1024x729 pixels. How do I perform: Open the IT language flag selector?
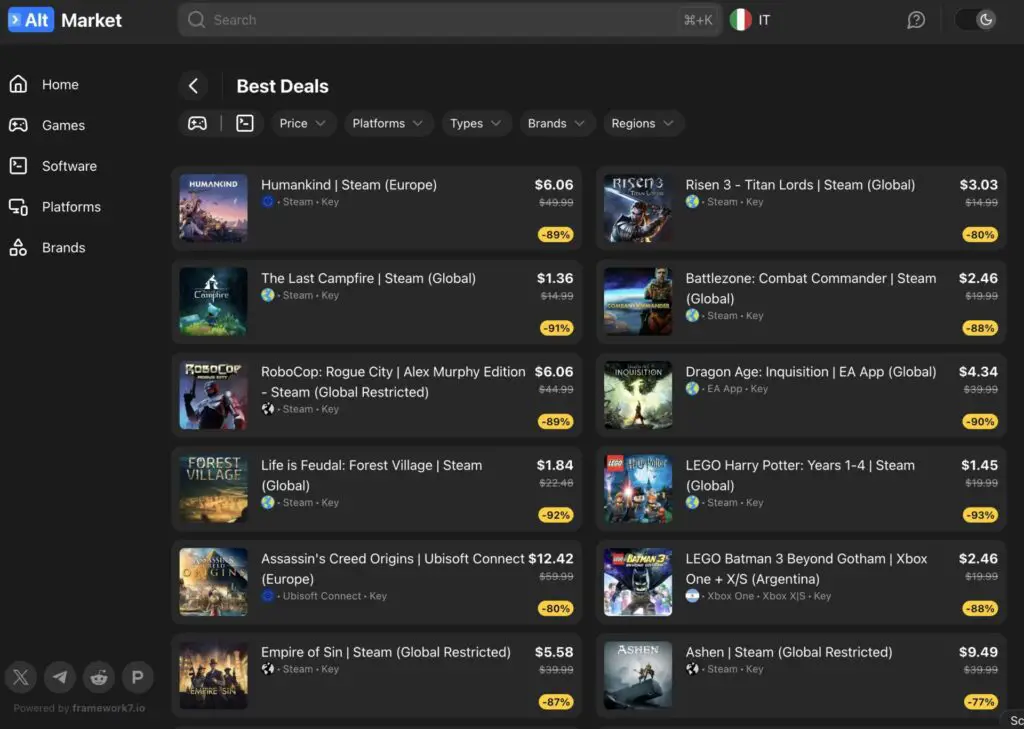coord(750,19)
